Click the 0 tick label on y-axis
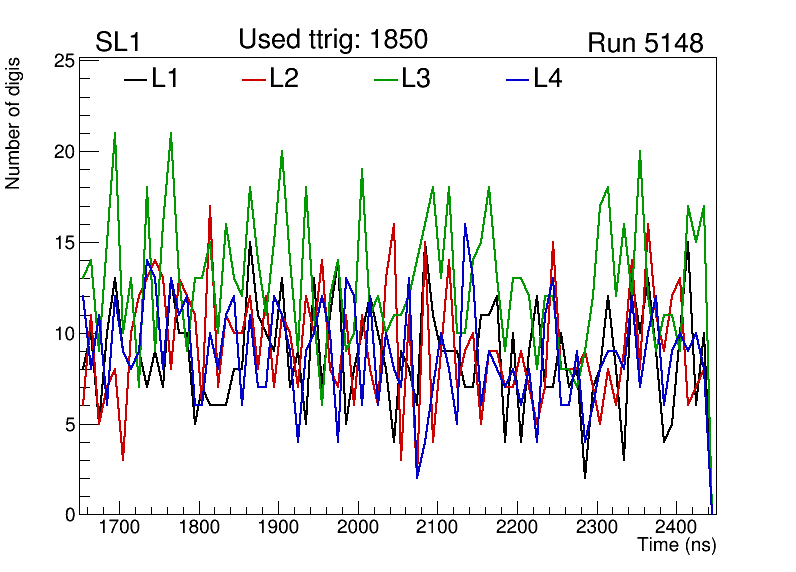The image size is (796, 572). coord(68,515)
